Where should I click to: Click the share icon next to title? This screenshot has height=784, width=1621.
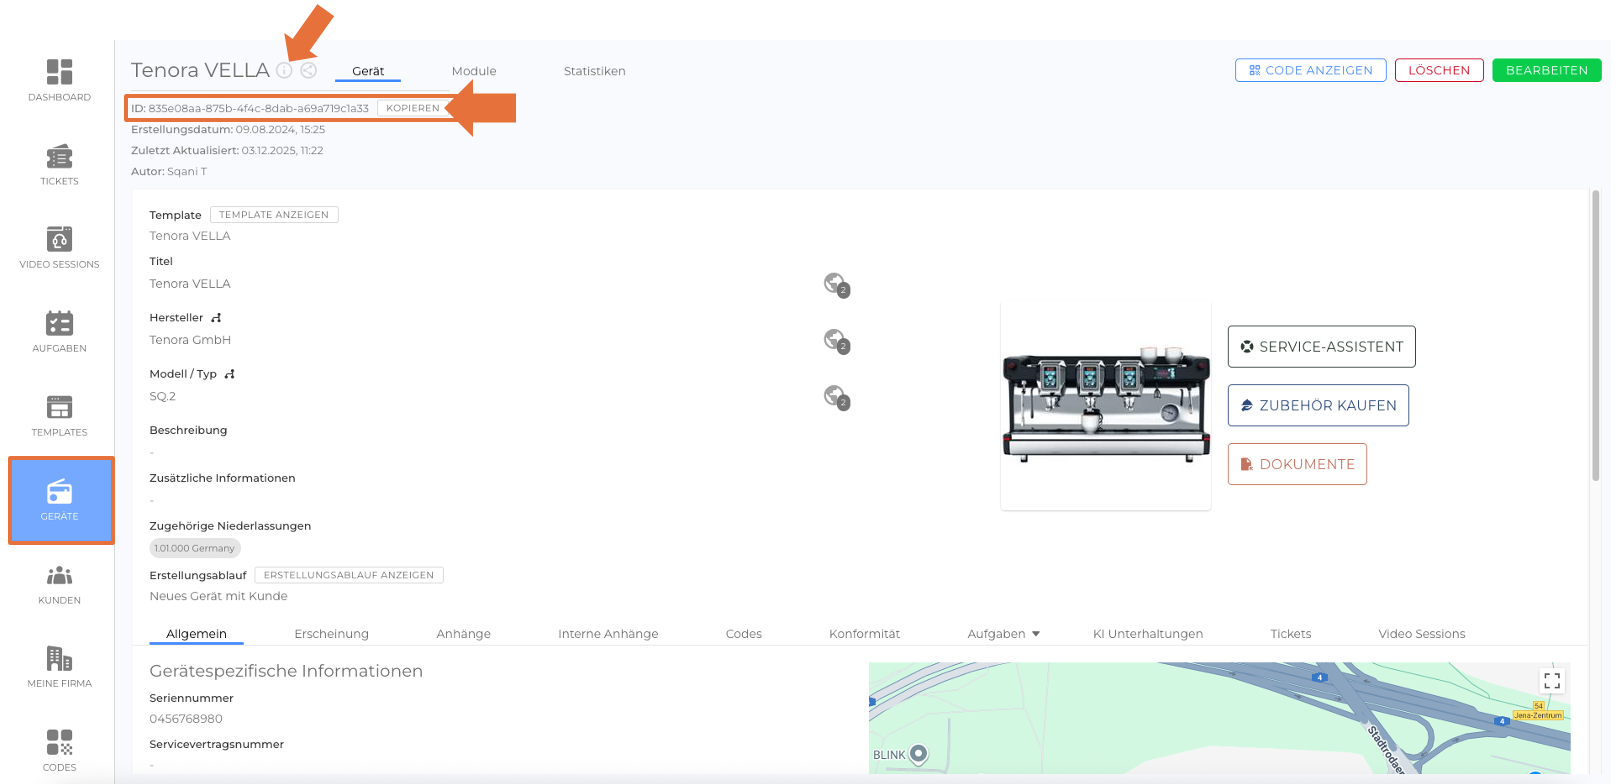309,71
